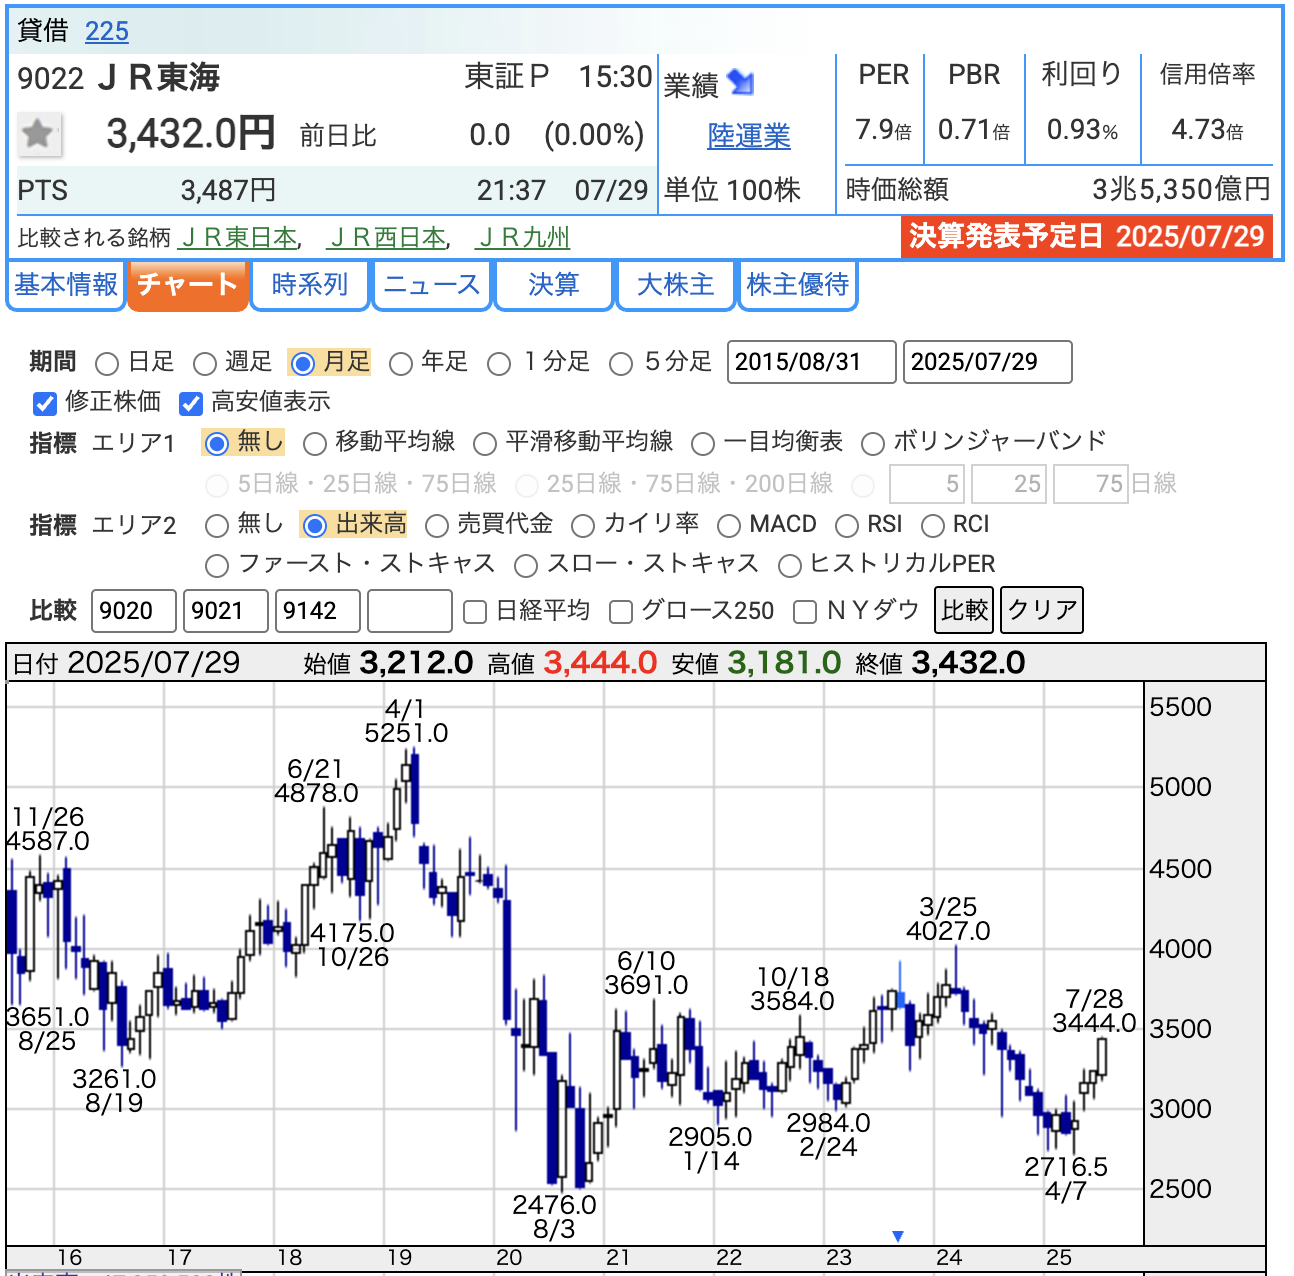Open 決算 tab
Screen dimensions: 1294x1276
(554, 285)
